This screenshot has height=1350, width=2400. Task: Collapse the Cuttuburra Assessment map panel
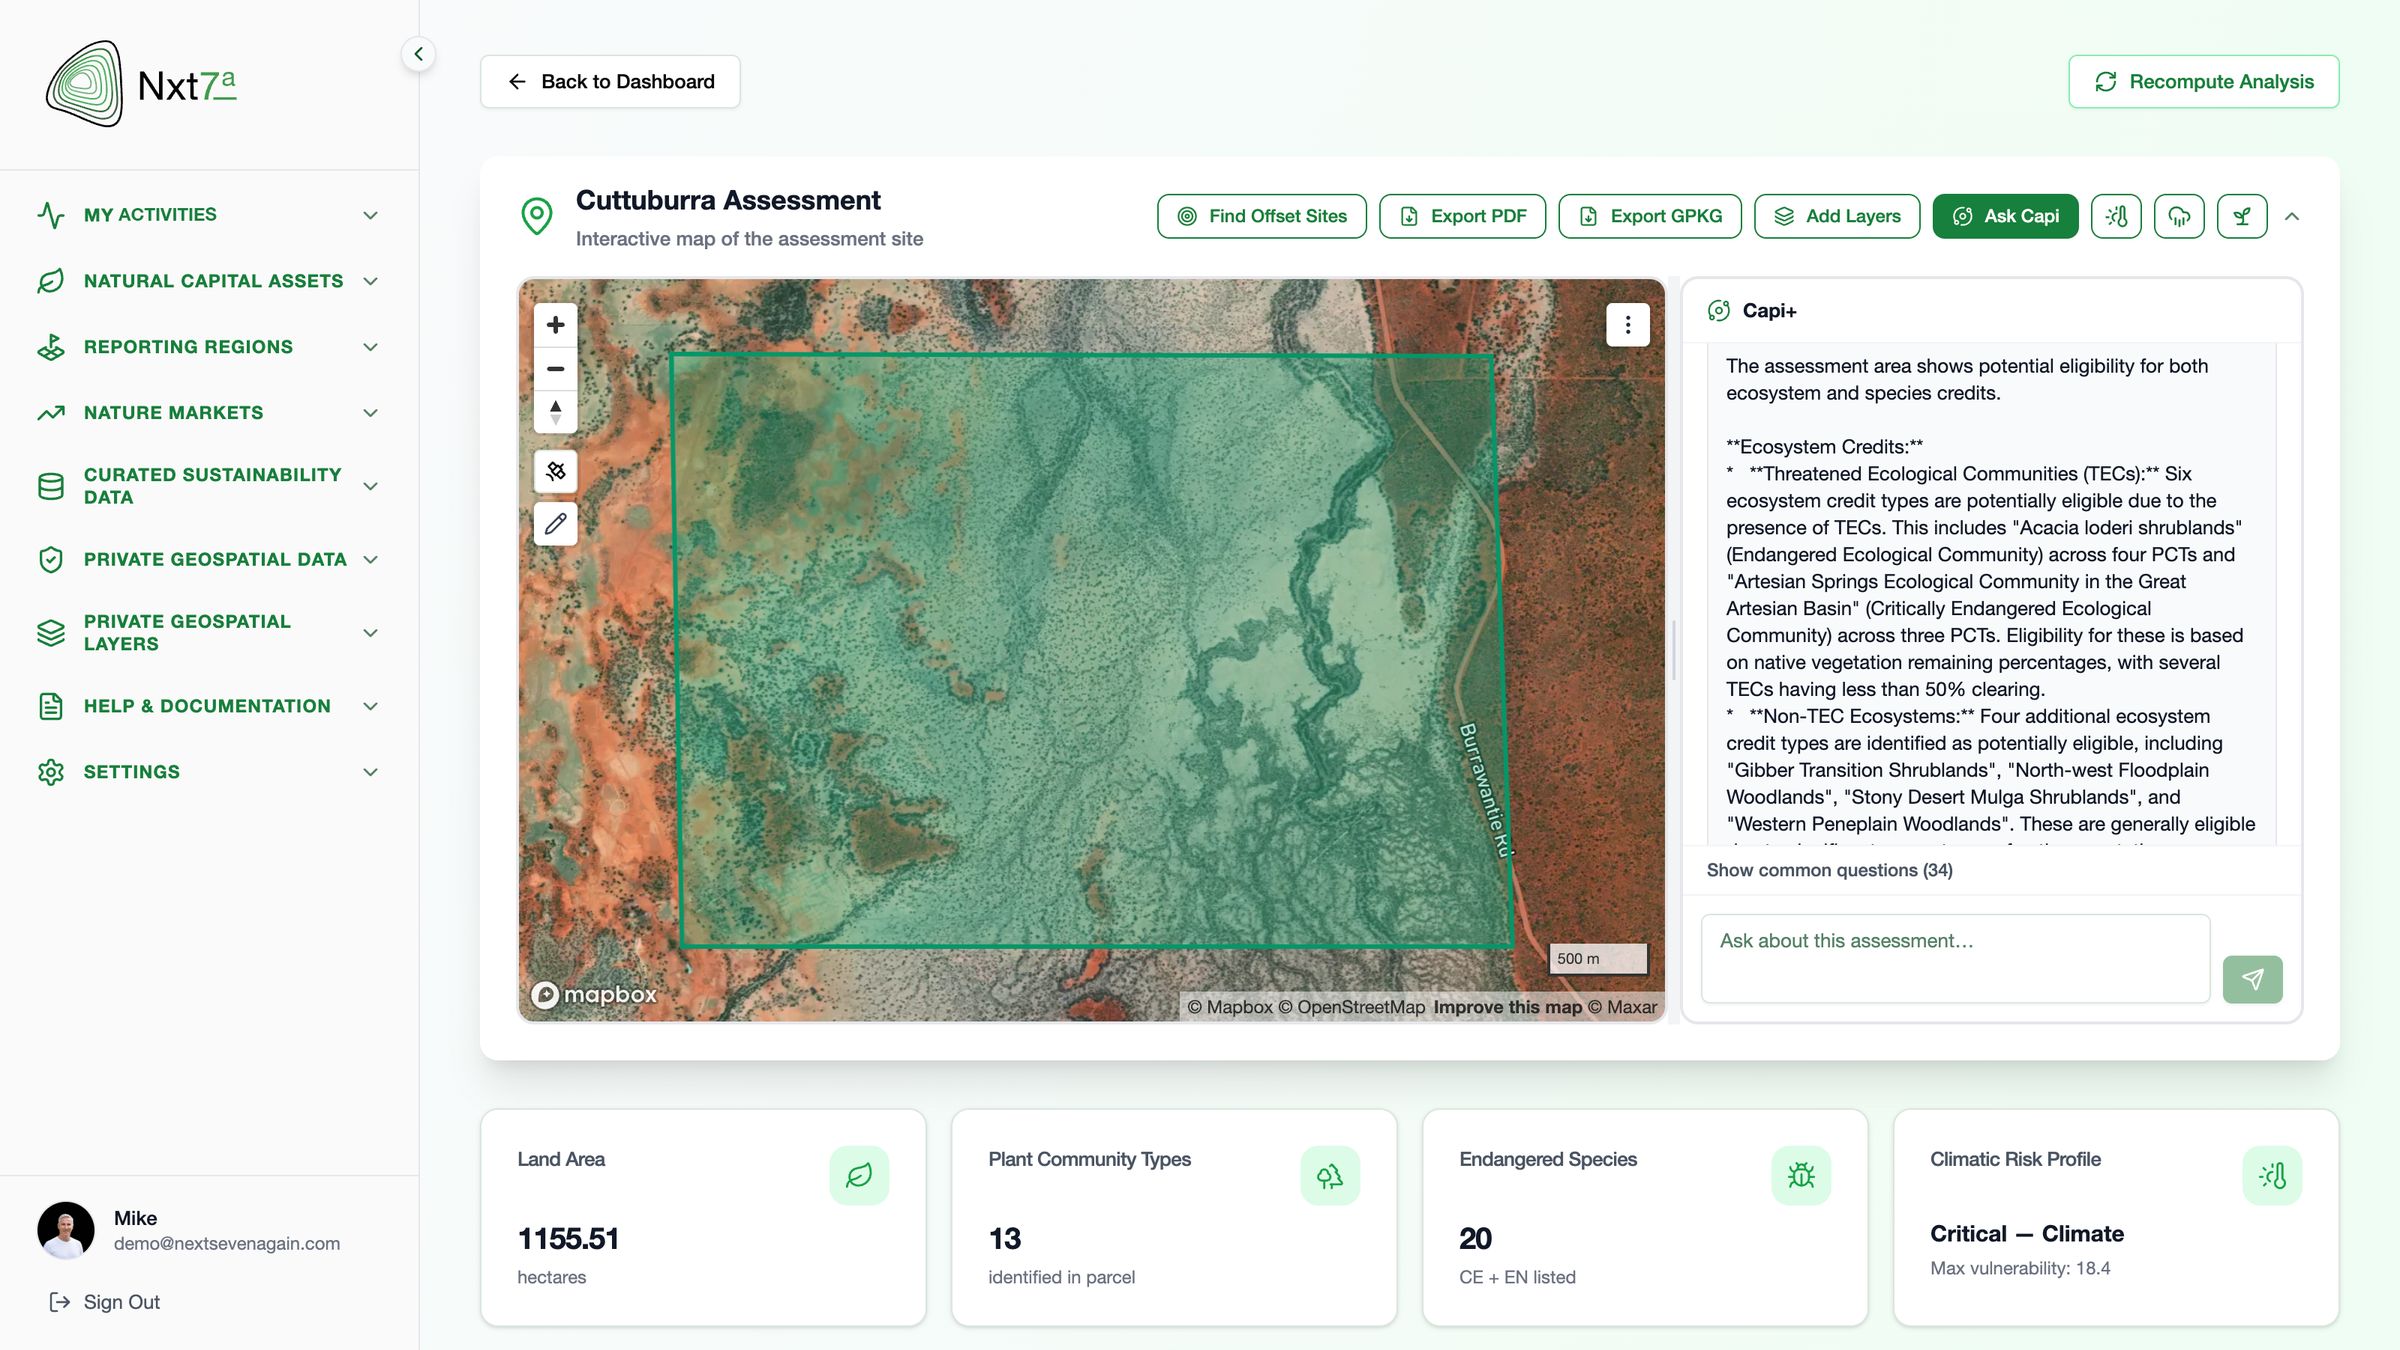point(2292,216)
